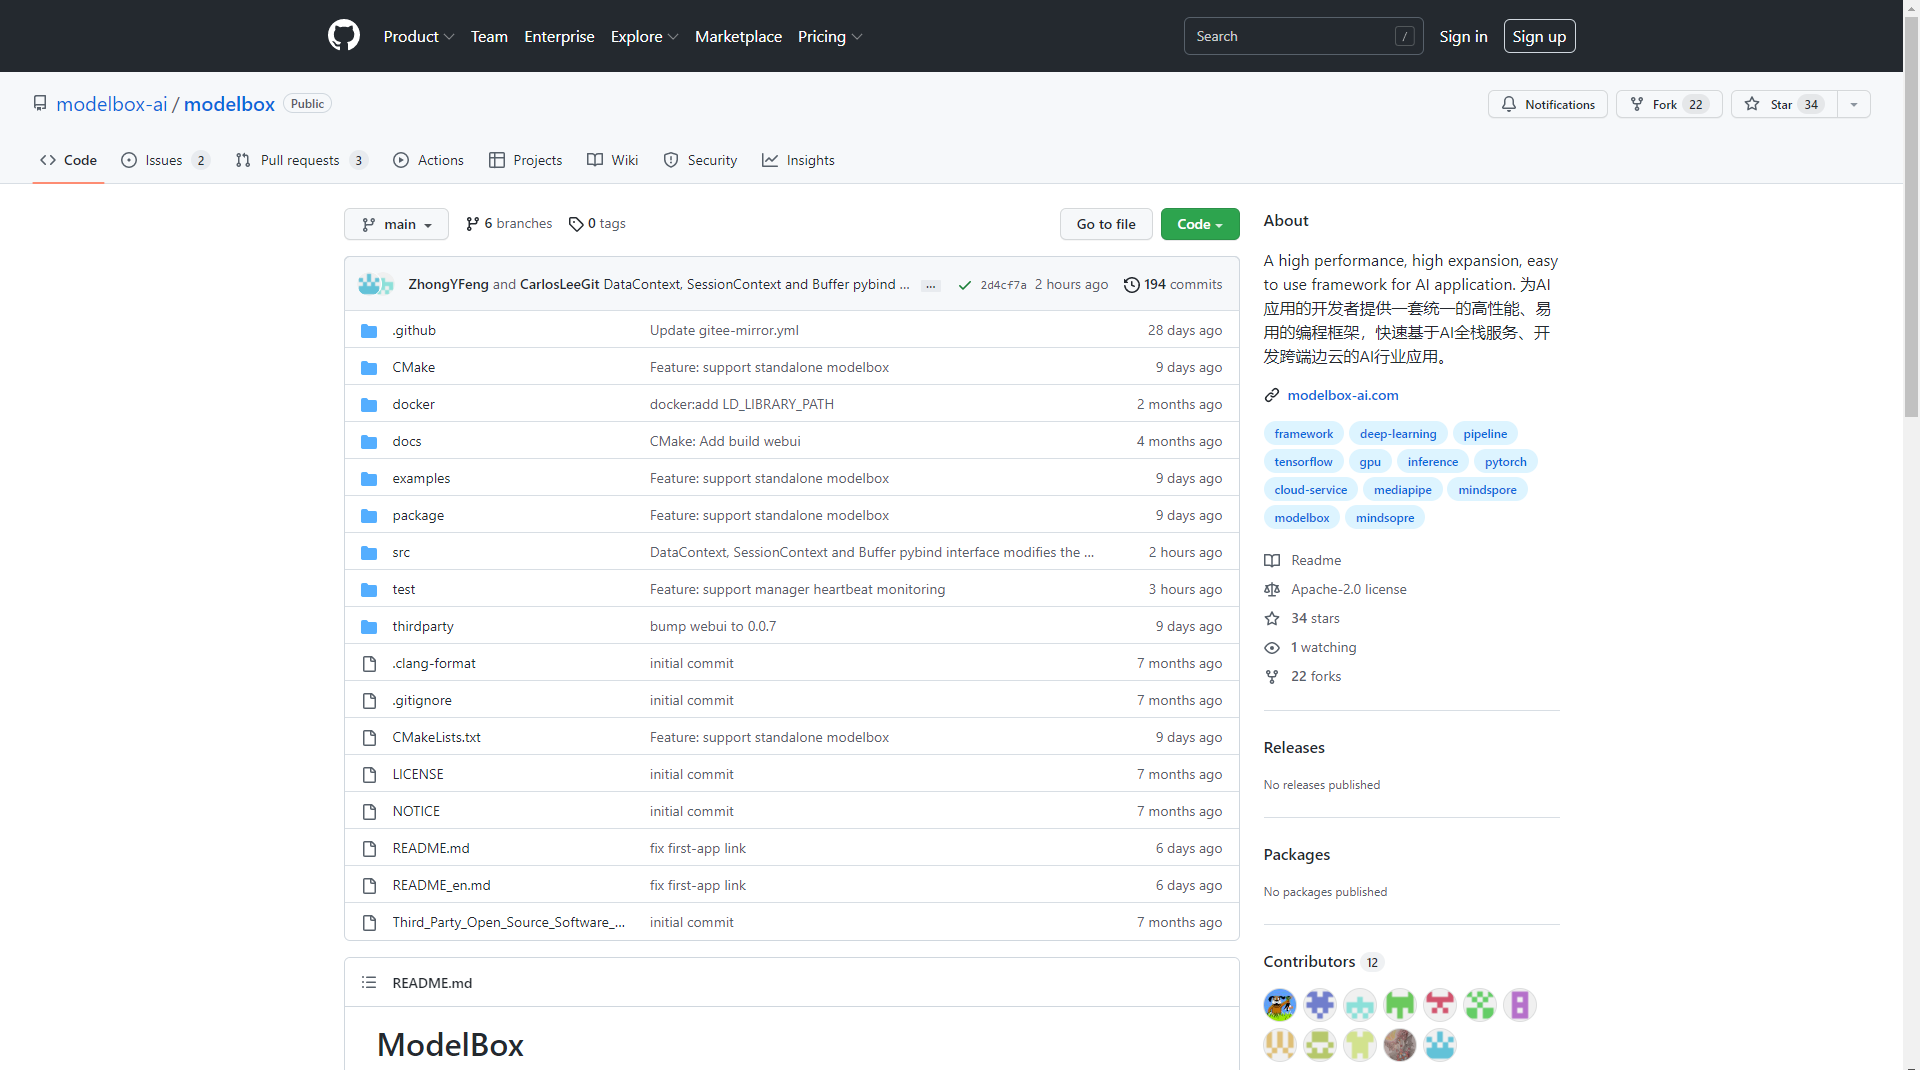
Task: Click the src folder icon
Action: (369, 553)
